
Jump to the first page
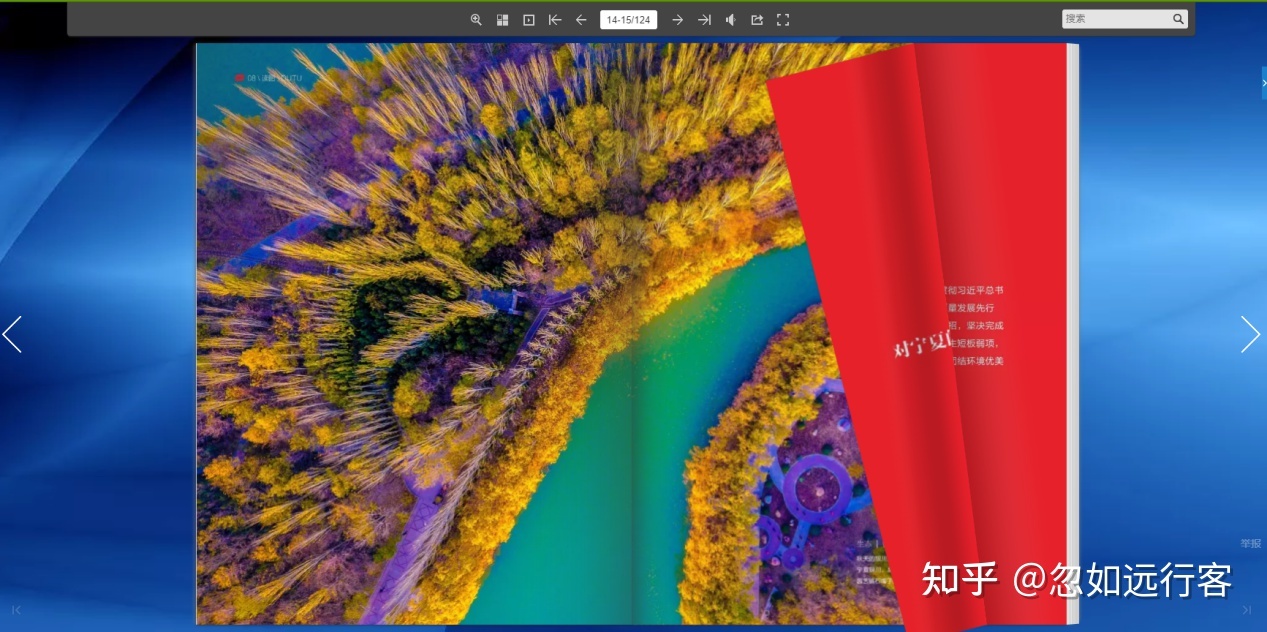pyautogui.click(x=555, y=20)
